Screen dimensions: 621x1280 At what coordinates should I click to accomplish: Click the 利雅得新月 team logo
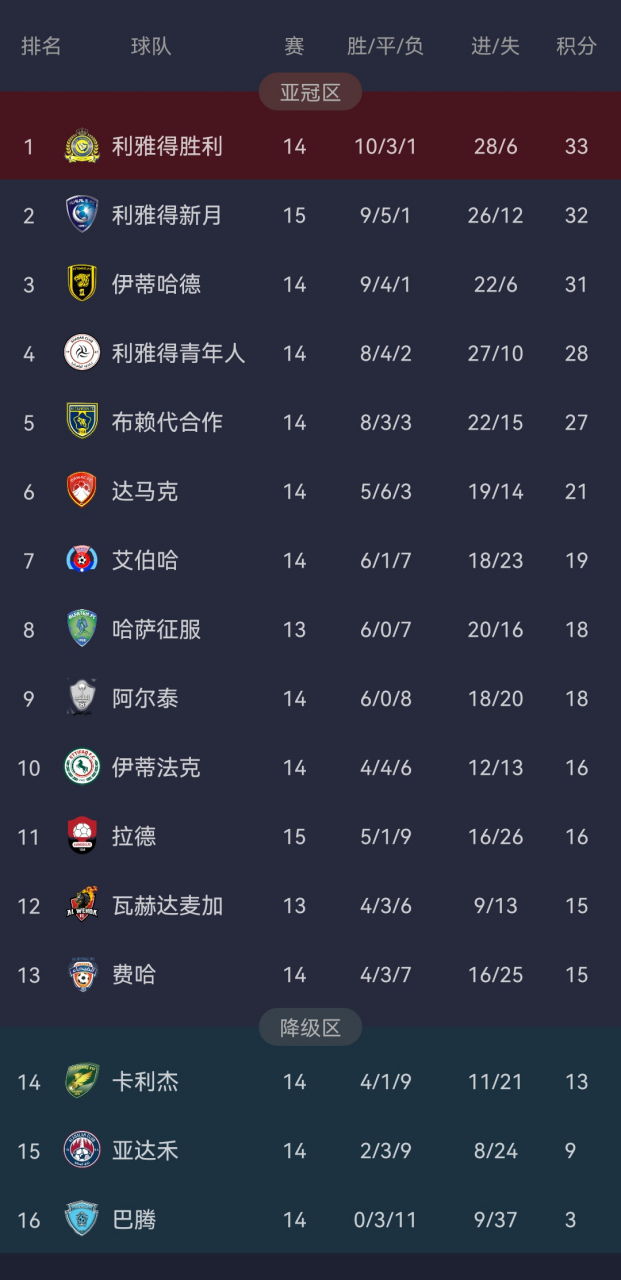click(82, 215)
